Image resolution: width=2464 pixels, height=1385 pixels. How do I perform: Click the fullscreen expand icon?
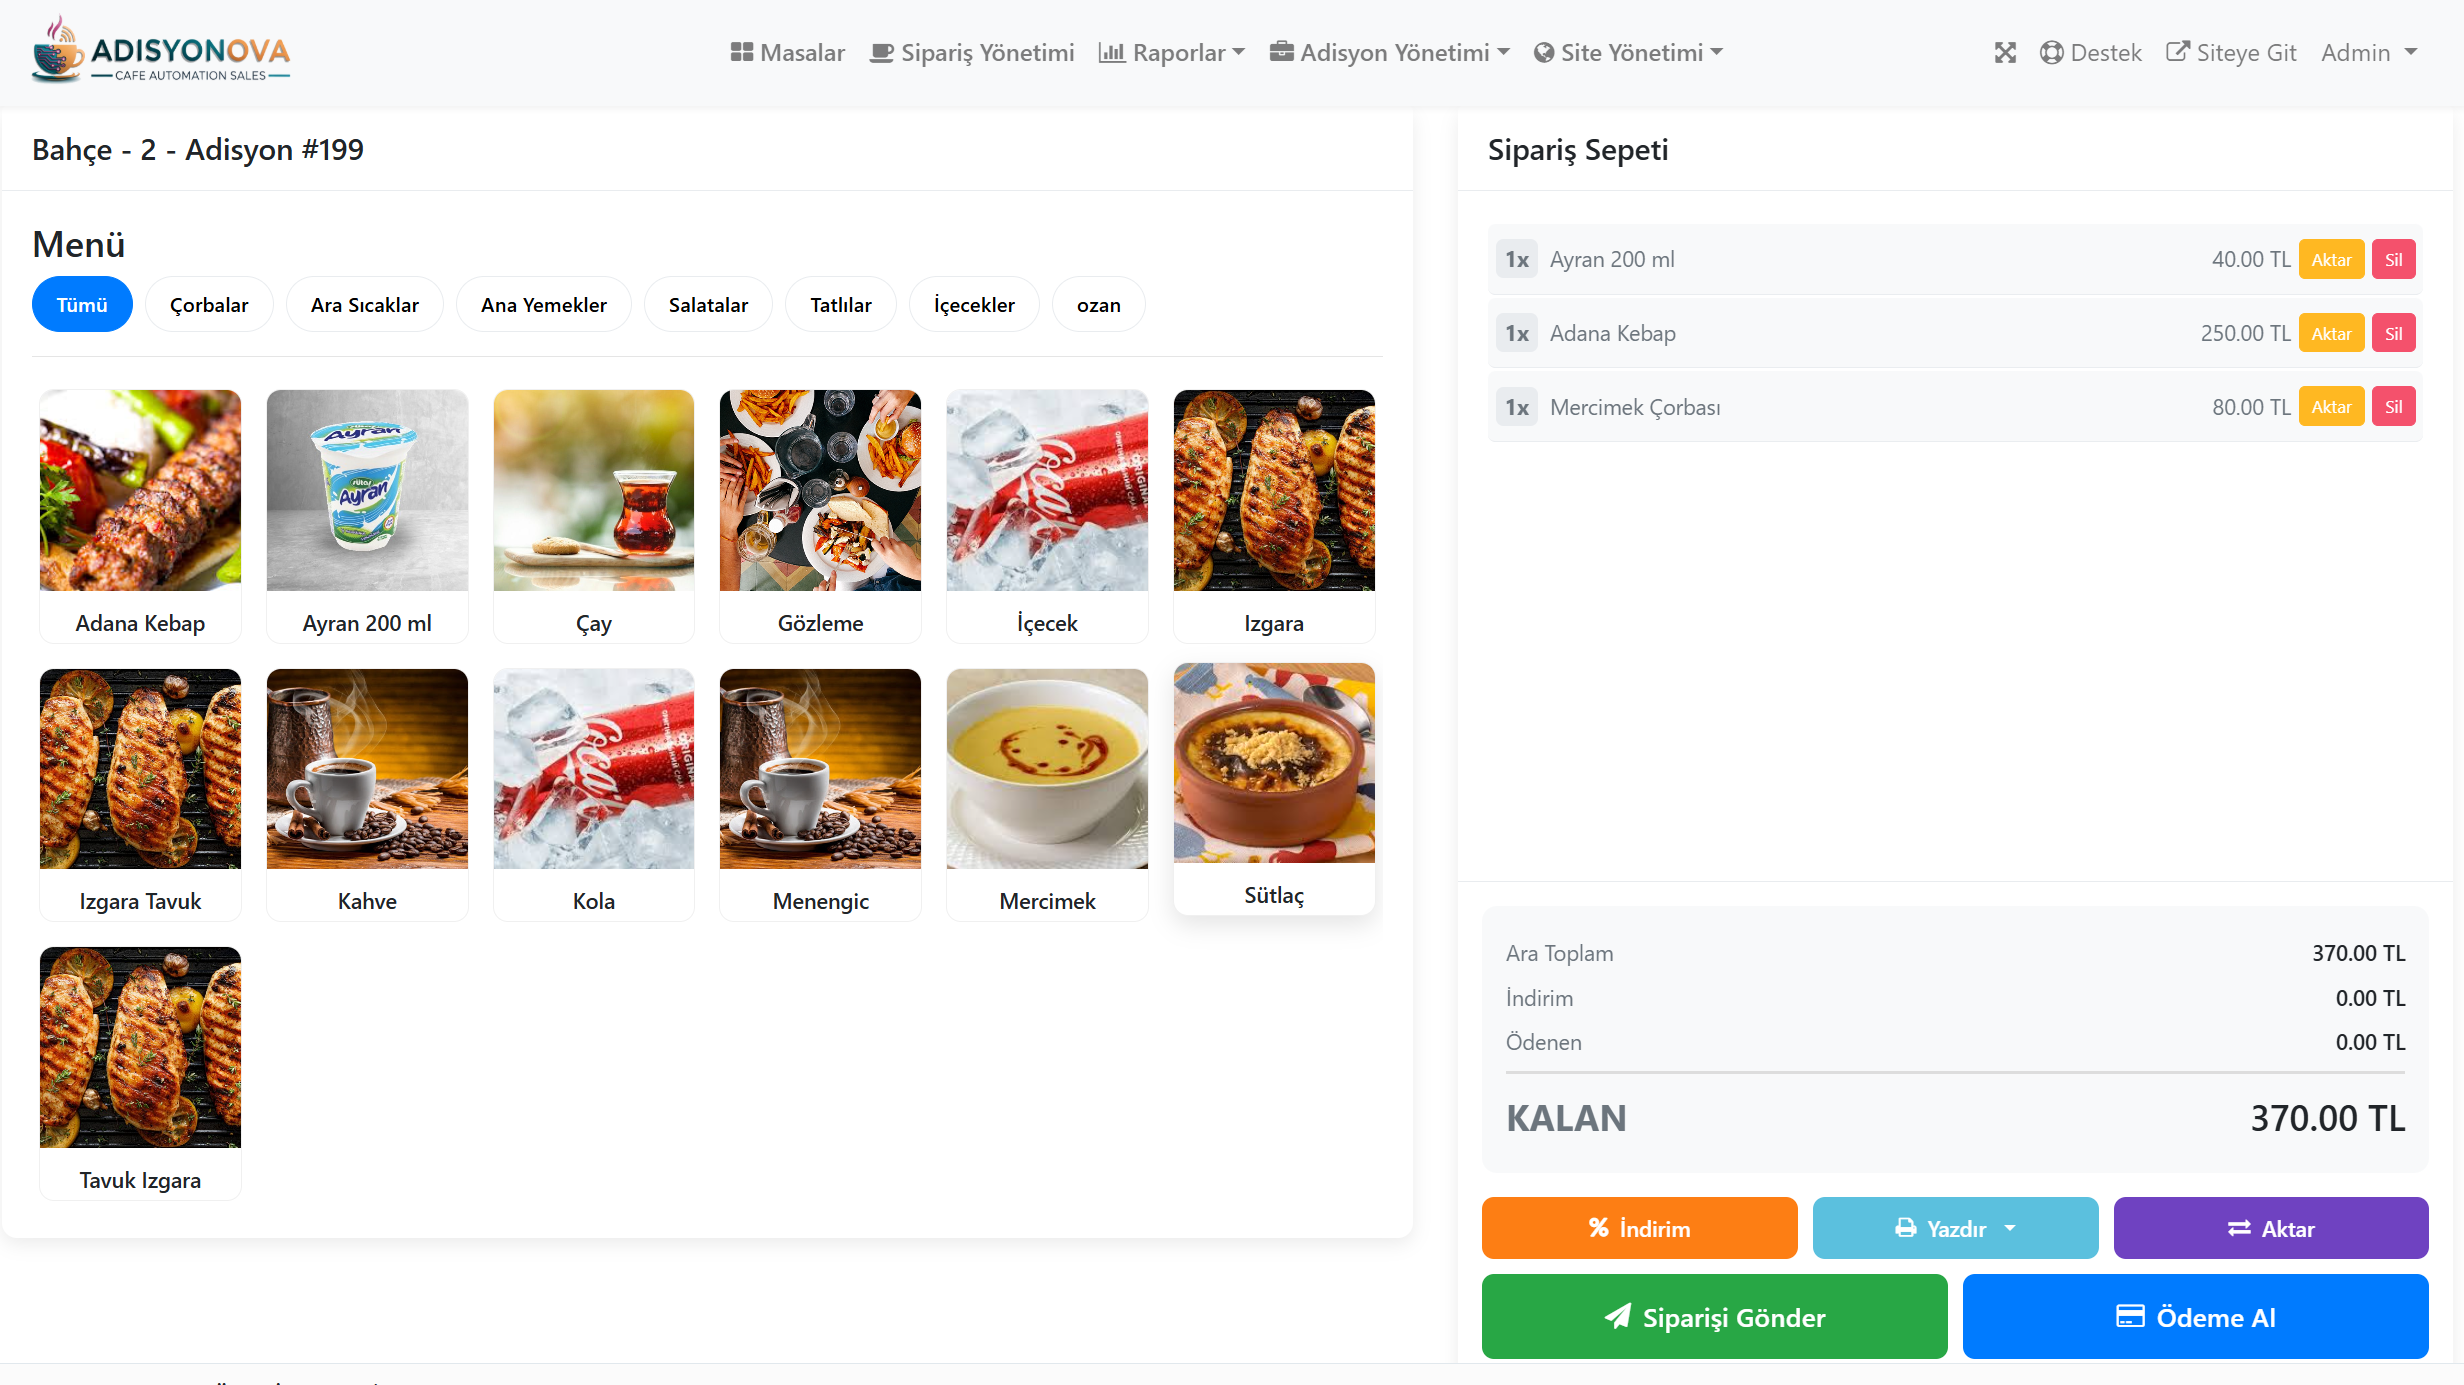point(2005,53)
